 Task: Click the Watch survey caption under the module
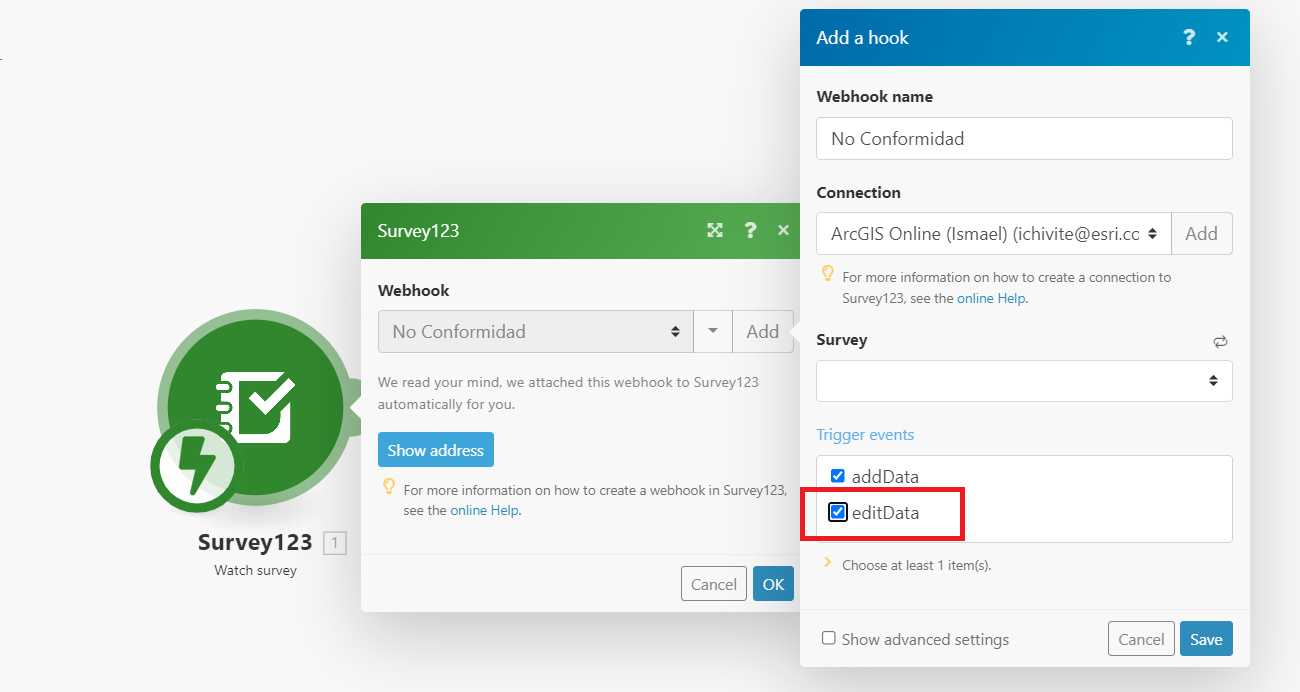(255, 570)
